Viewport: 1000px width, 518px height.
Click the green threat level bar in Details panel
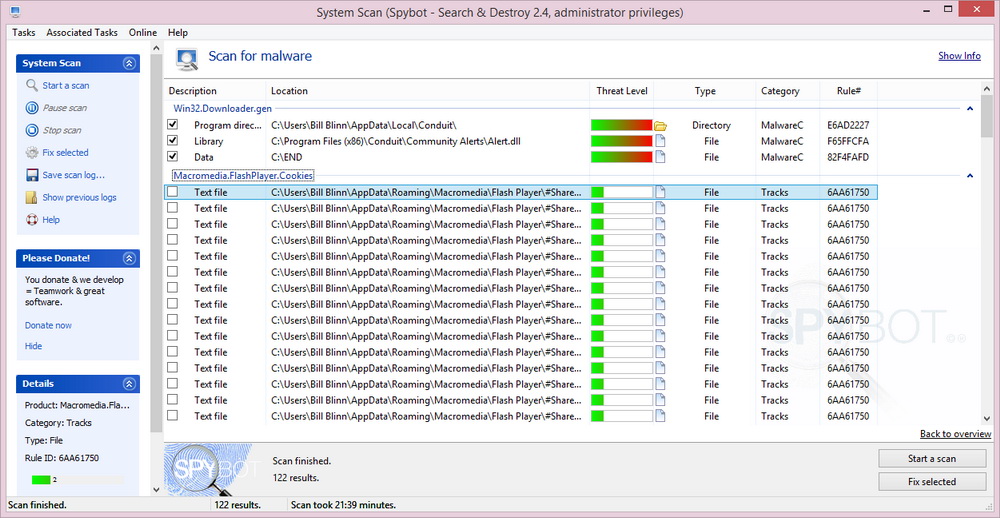41,479
